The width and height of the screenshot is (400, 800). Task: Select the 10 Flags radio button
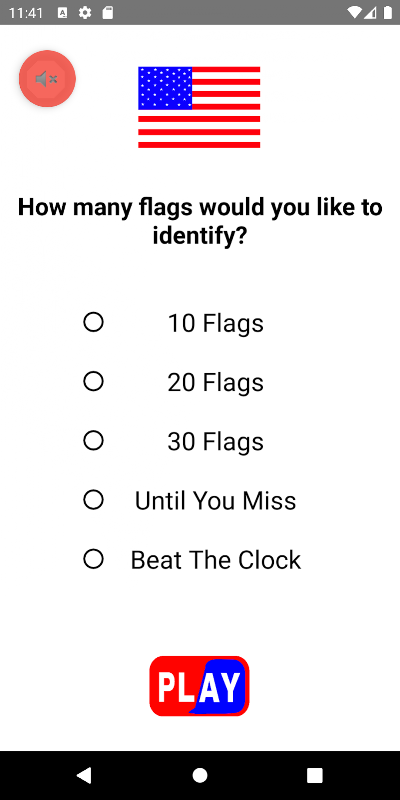[93, 322]
